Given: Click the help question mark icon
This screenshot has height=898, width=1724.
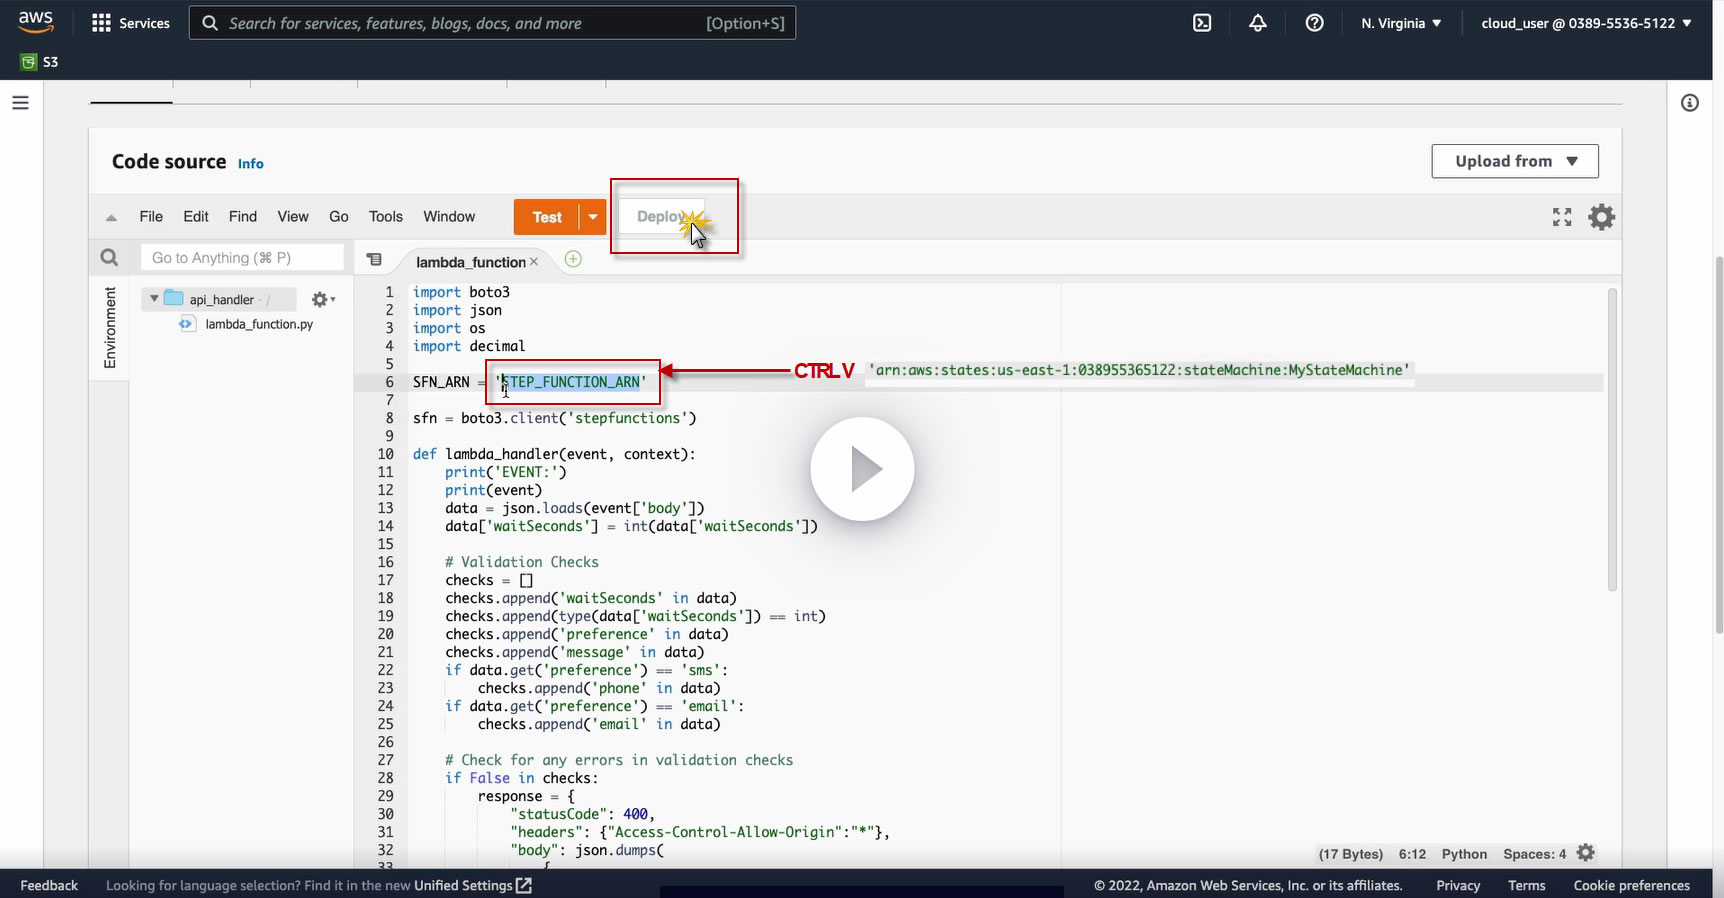Looking at the screenshot, I should pos(1314,23).
